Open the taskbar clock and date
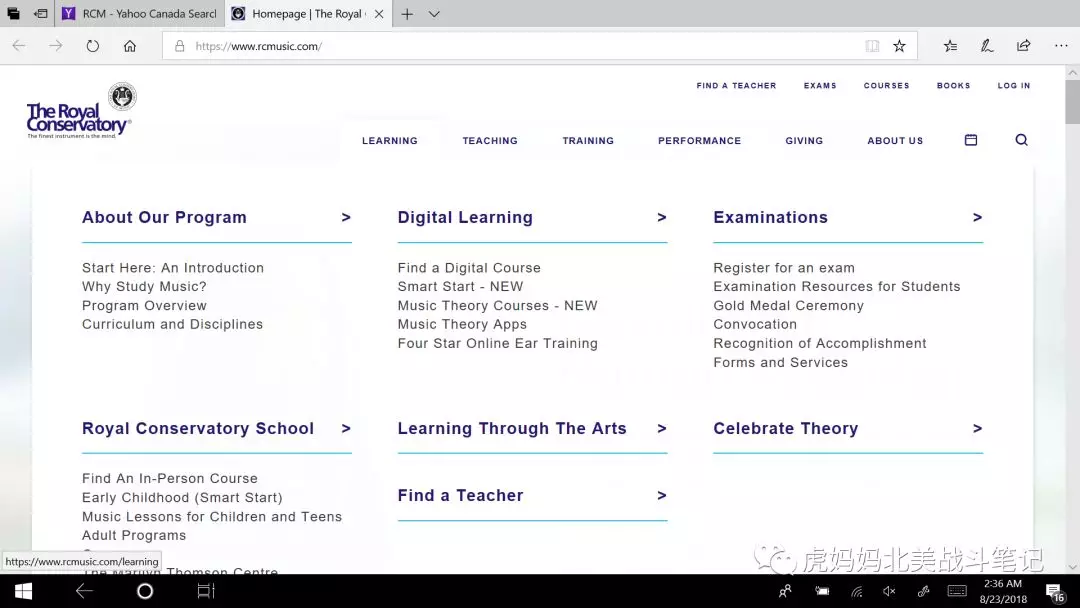The height and width of the screenshot is (608, 1080). 1003,591
